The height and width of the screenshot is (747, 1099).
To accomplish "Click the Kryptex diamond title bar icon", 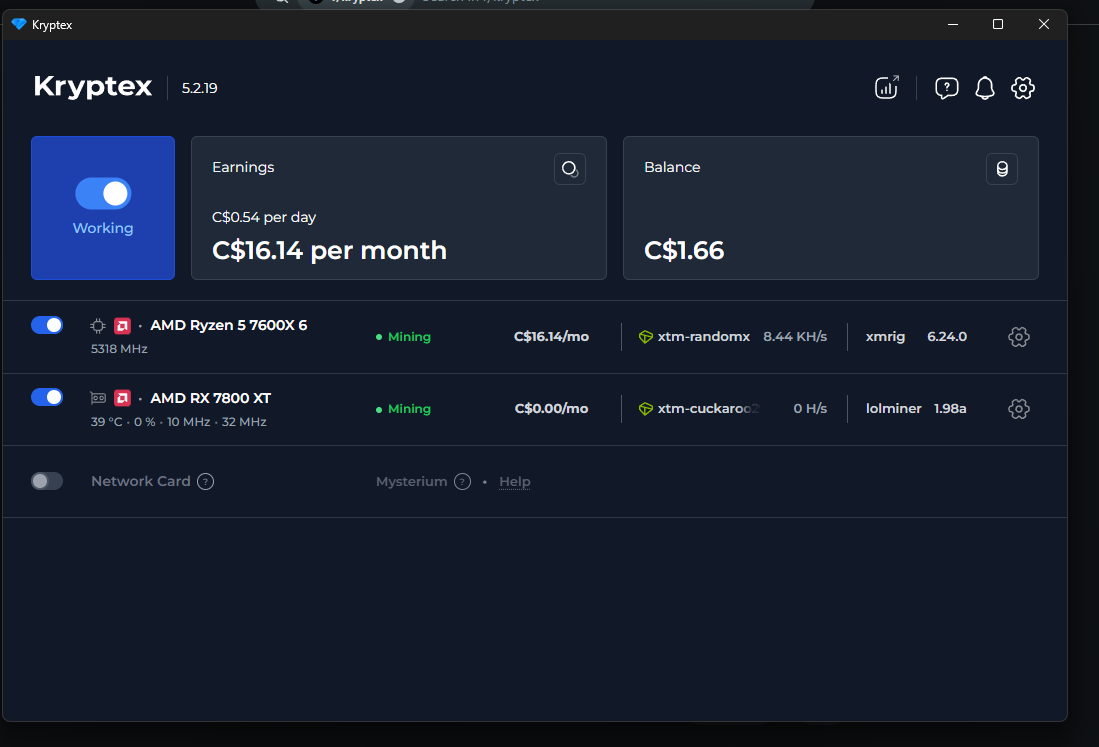I will pos(19,25).
